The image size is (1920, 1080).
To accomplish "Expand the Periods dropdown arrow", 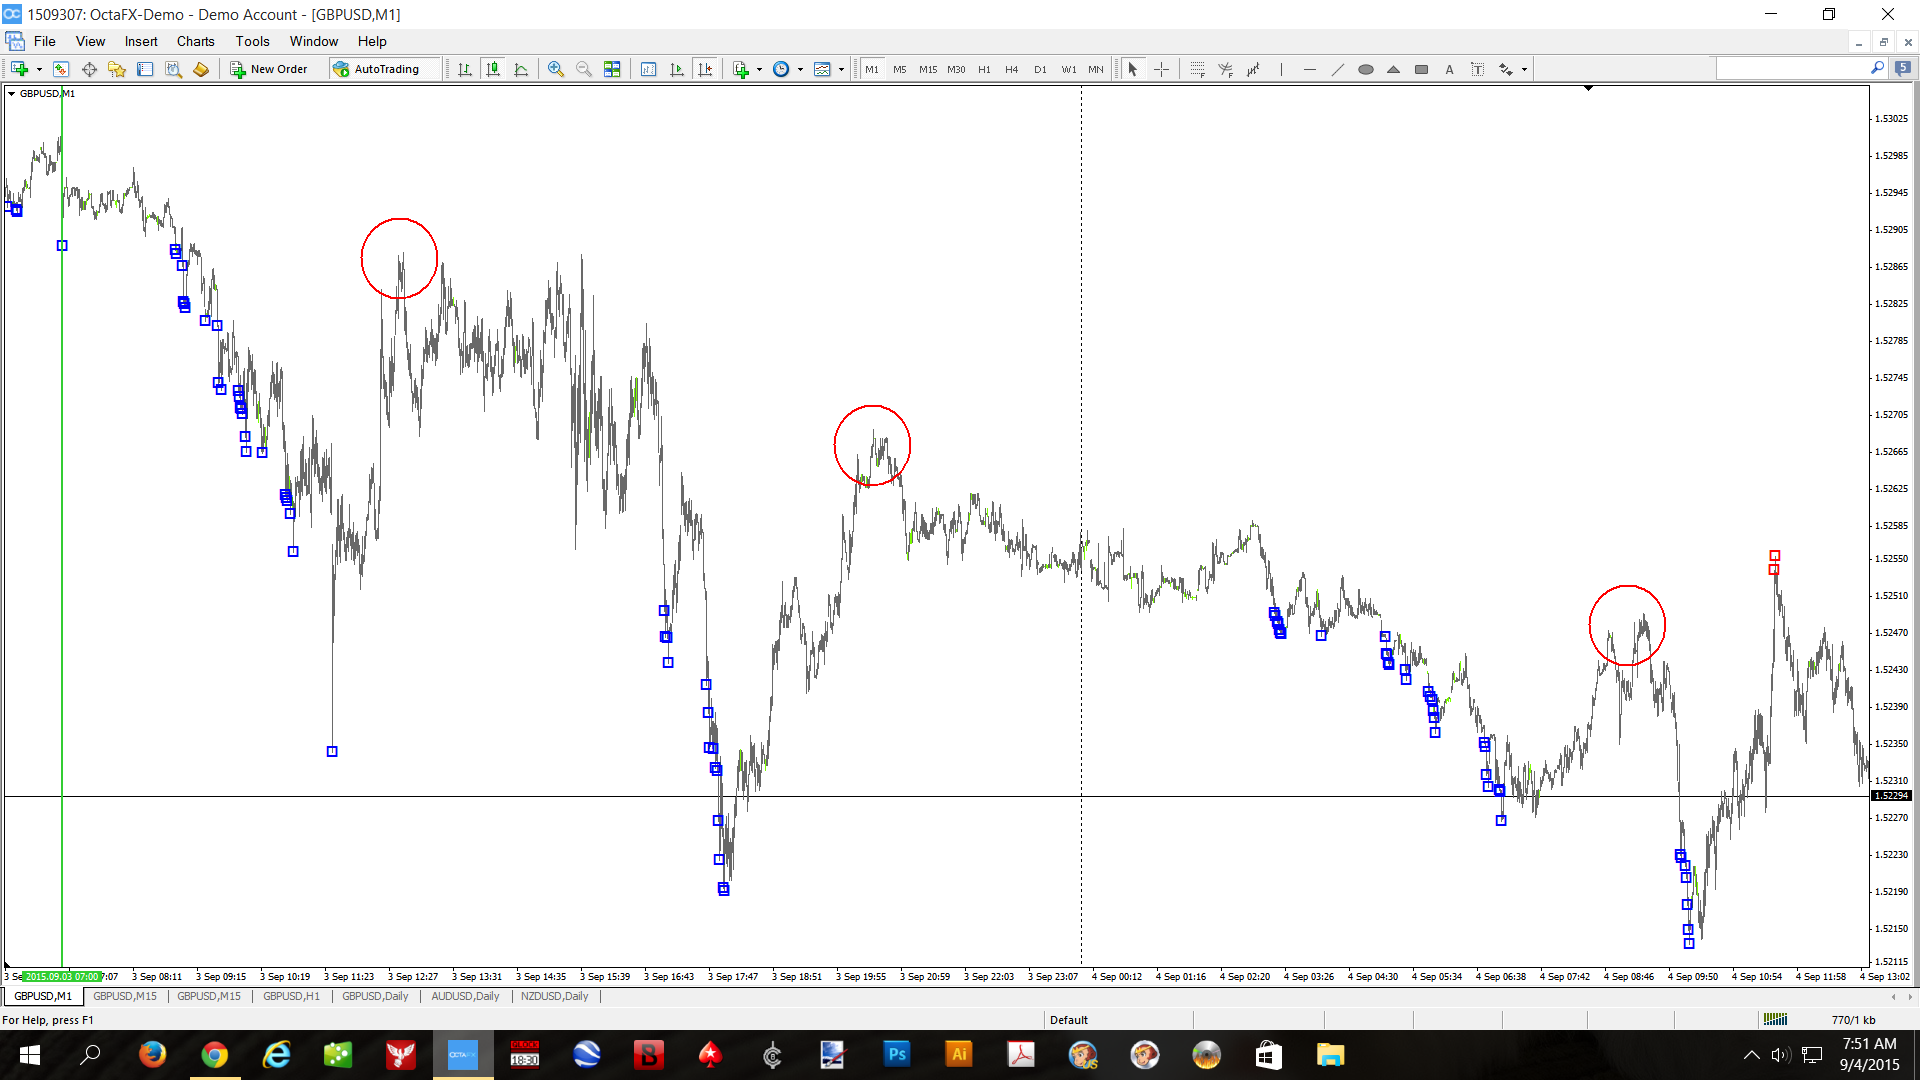I will (x=801, y=69).
